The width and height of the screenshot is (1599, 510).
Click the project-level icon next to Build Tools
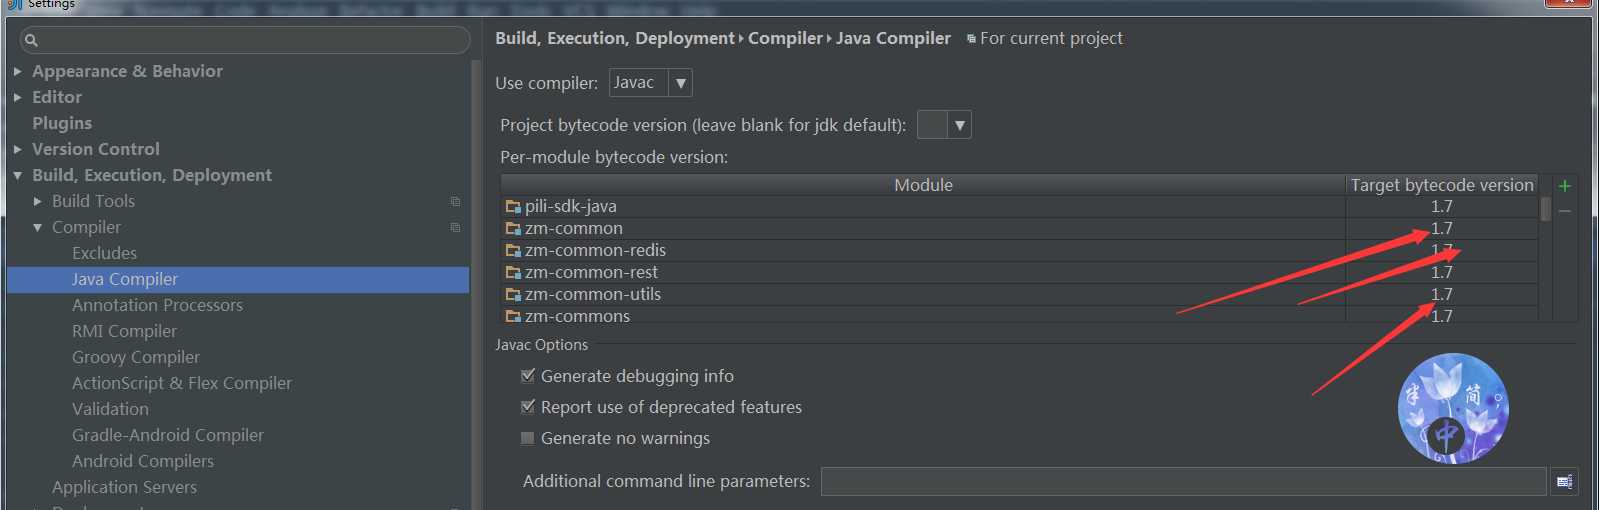point(455,201)
